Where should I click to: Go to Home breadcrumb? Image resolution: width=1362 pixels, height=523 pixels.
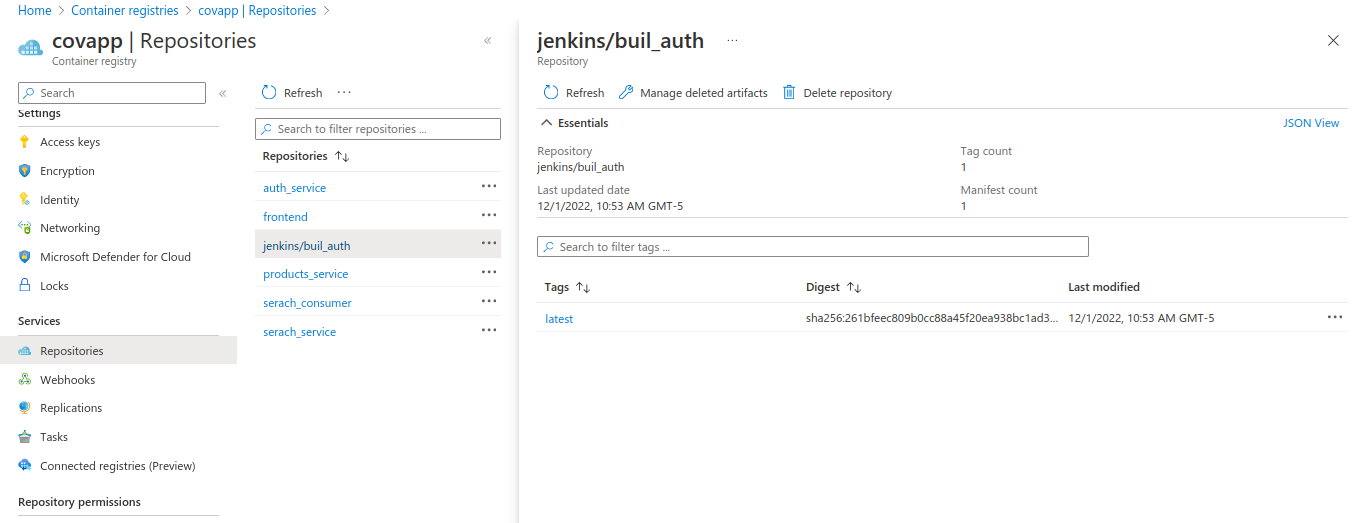click(35, 10)
